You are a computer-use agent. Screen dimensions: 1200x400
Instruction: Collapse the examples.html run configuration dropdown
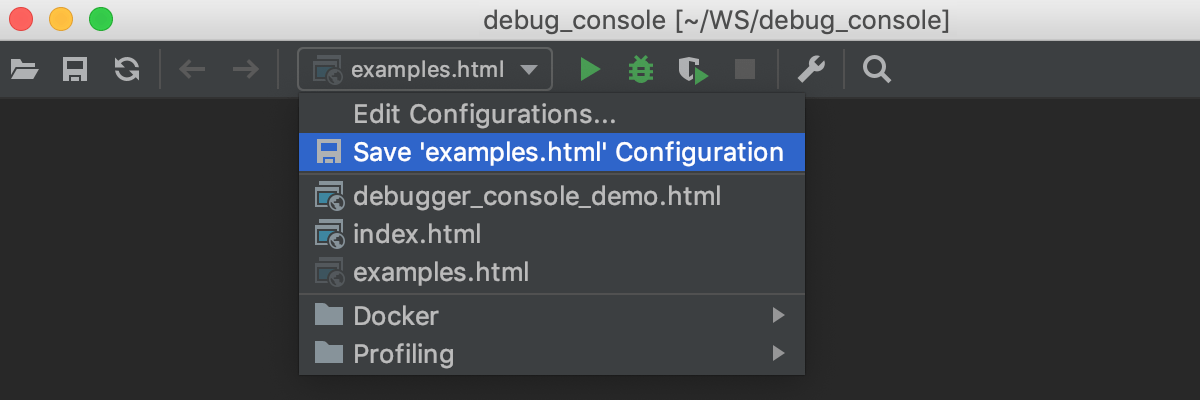tap(425, 70)
